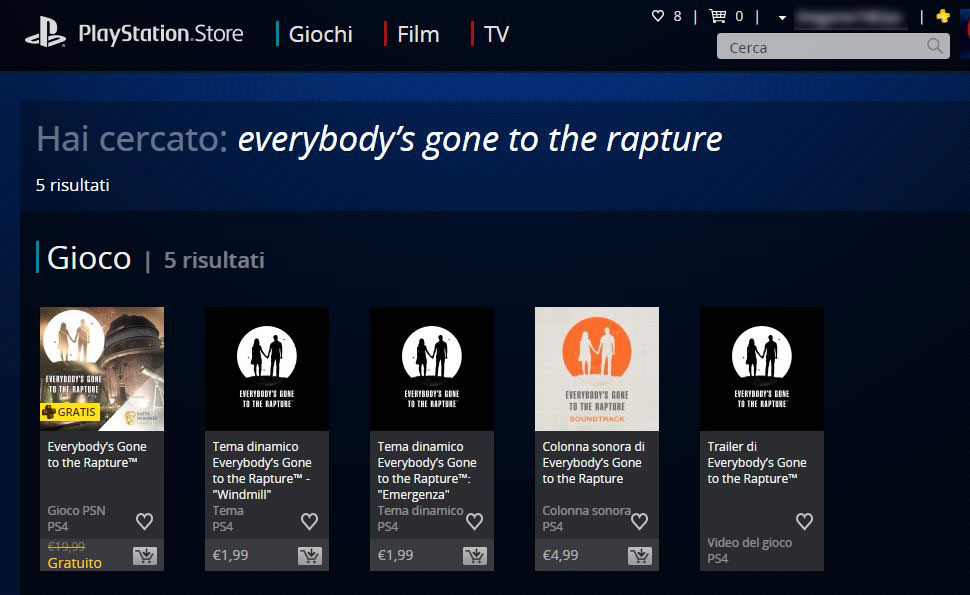Click the Gioco section heading
The height and width of the screenshot is (595, 970).
(89, 258)
